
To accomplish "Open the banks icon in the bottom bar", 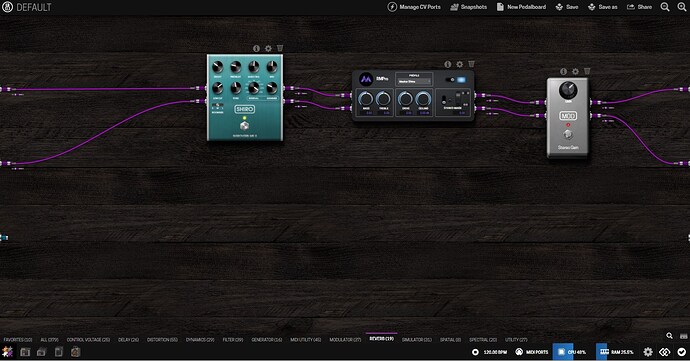I will click(42, 352).
